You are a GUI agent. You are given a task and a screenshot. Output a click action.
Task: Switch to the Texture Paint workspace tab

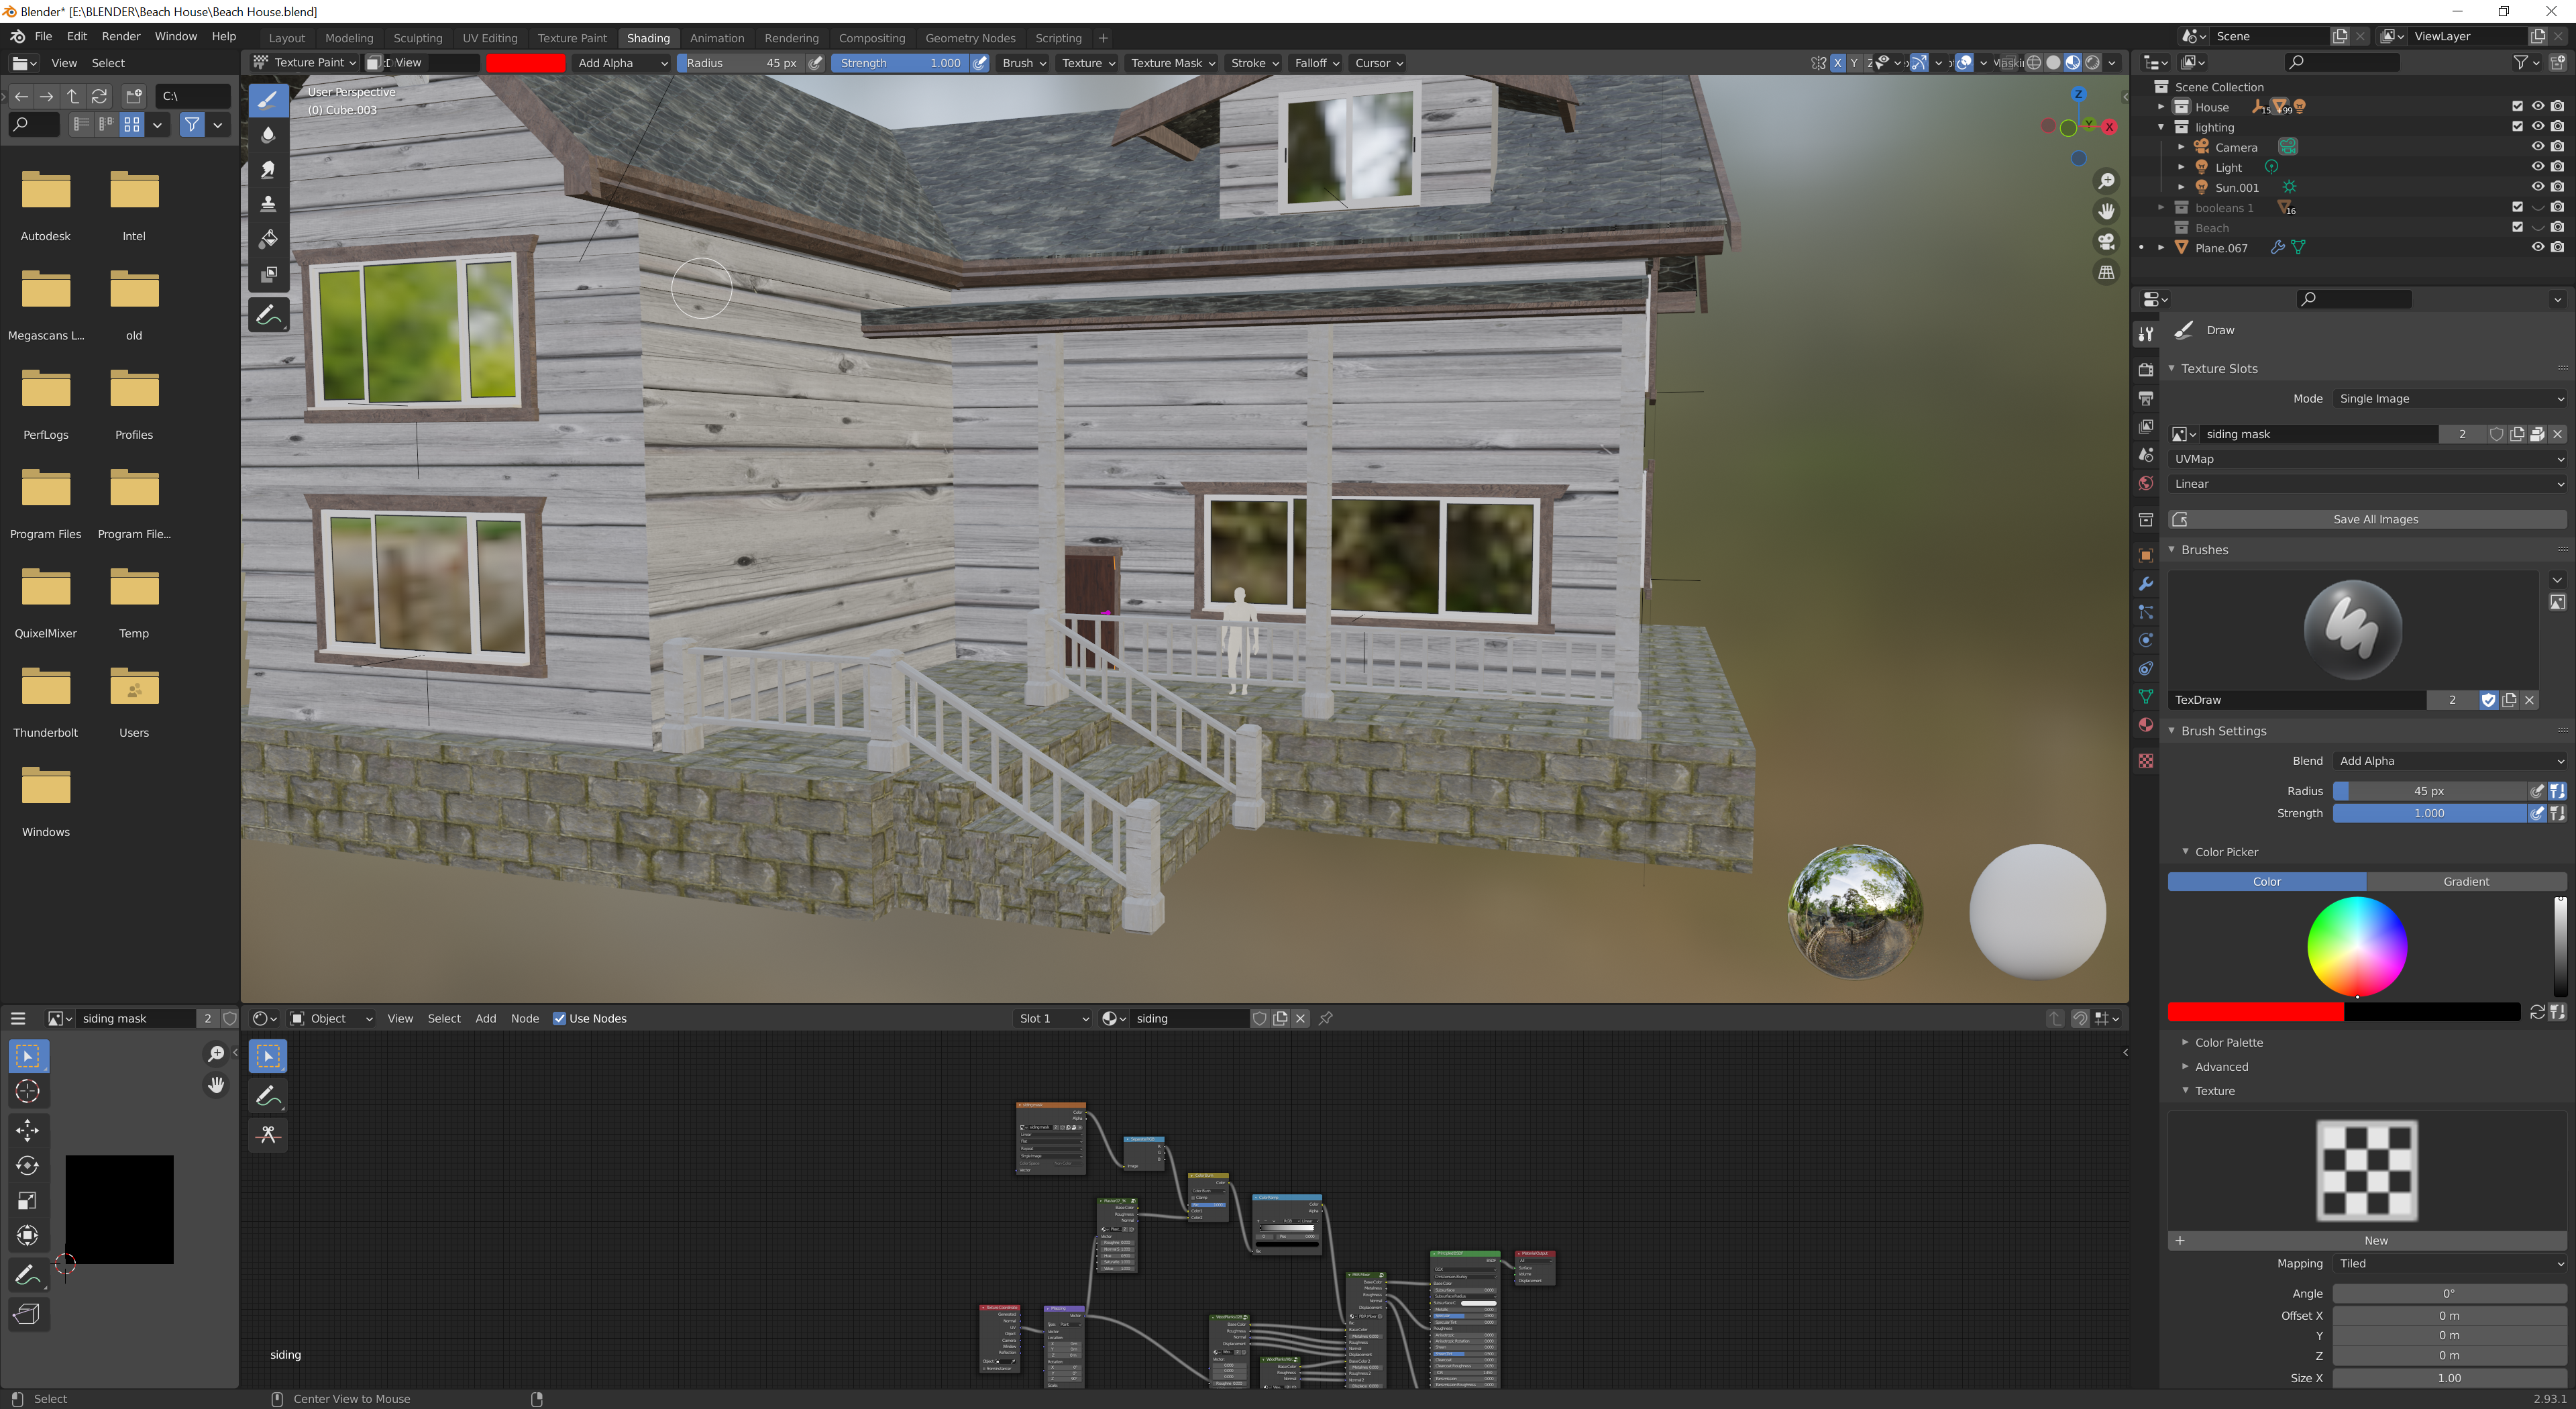tap(572, 38)
